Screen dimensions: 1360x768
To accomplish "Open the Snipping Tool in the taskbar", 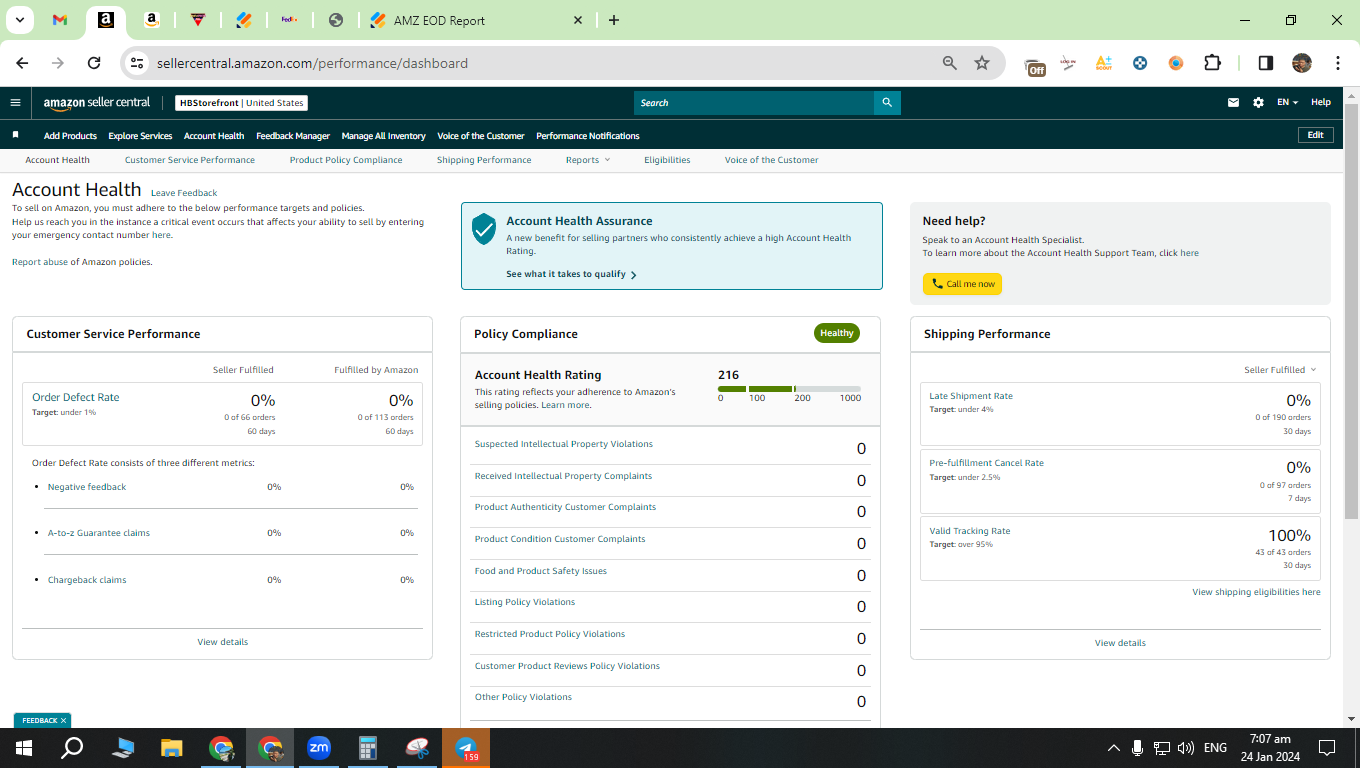I will (417, 747).
